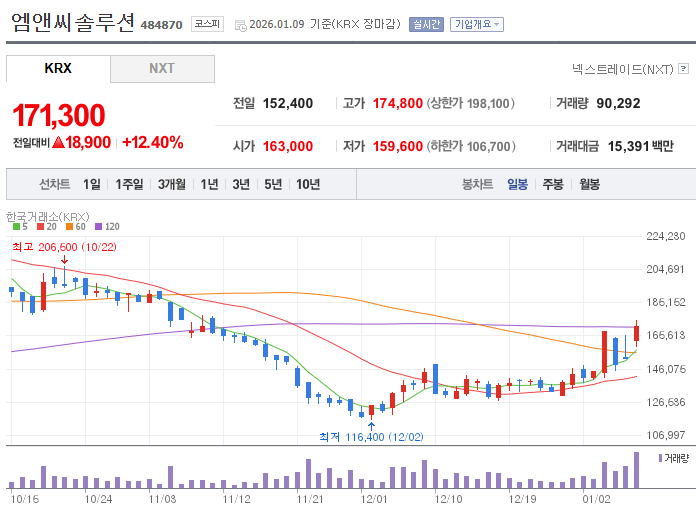Click the 224,230 price axis label

point(665,236)
